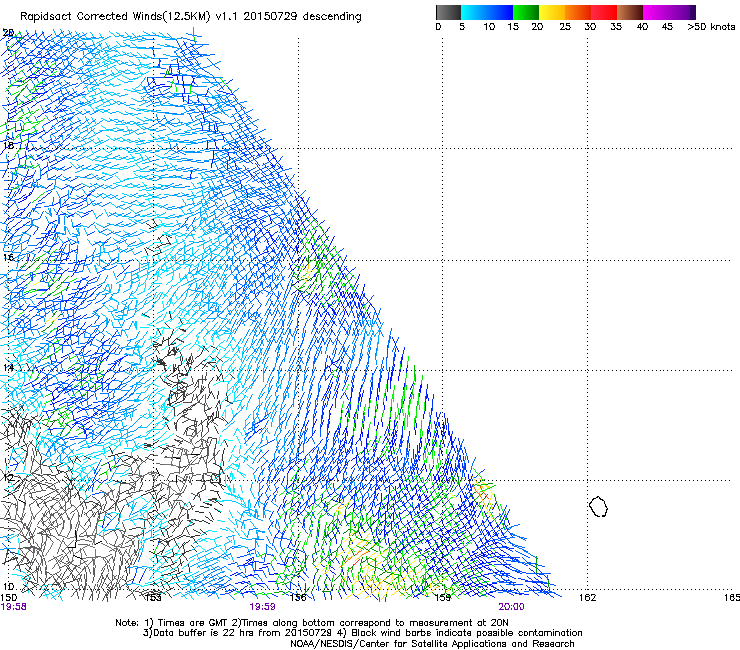Screen dimensions: 740x650
Task: Click the brown 35-40 knots color segment
Action: [630, 12]
